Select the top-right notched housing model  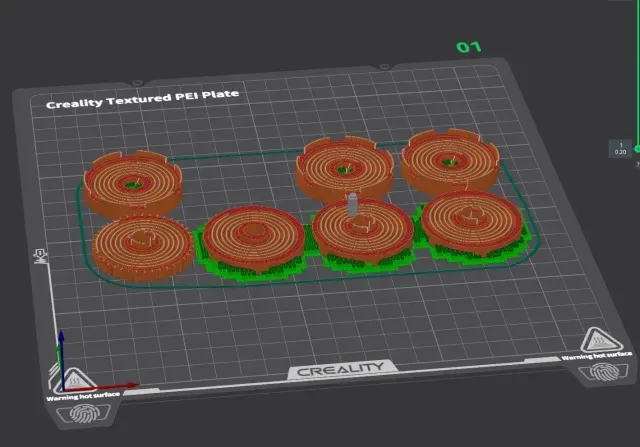450,160
